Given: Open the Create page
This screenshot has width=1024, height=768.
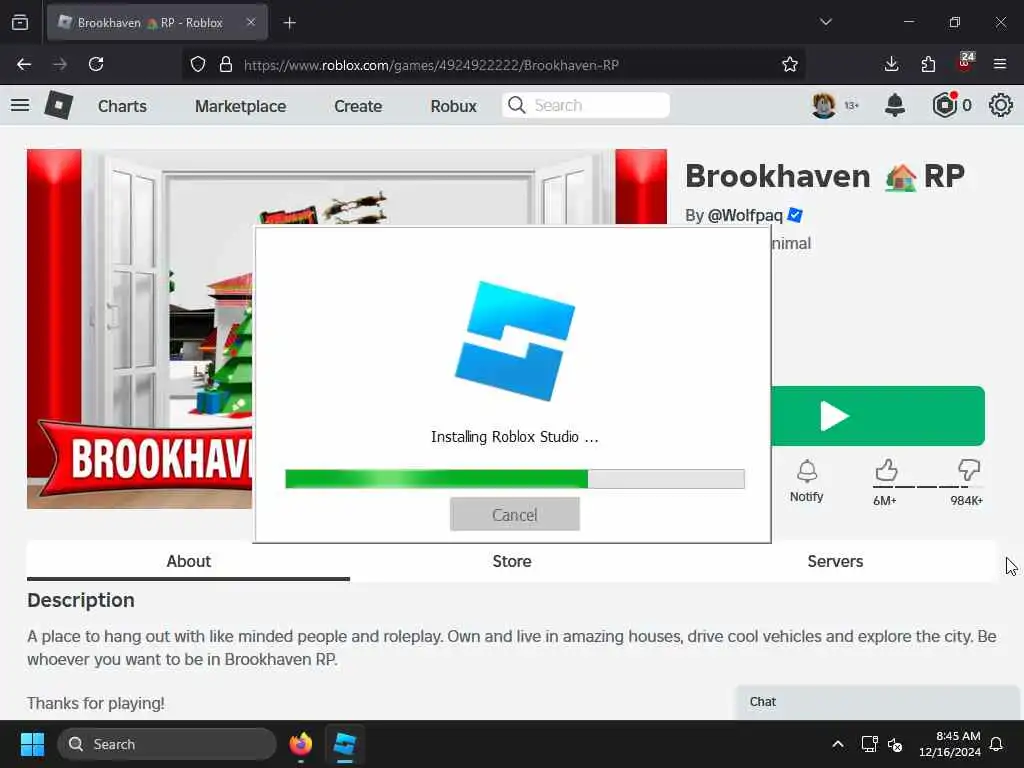Looking at the screenshot, I should click(358, 106).
